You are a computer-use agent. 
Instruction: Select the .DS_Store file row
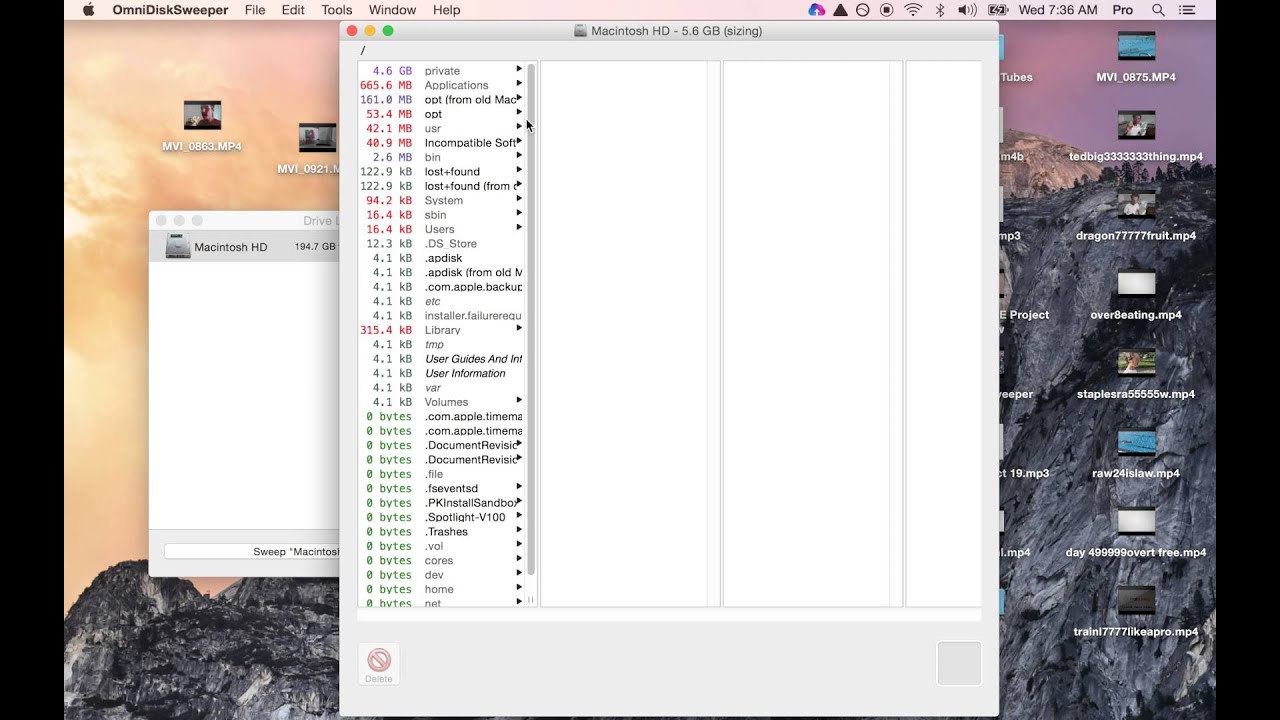coord(441,244)
